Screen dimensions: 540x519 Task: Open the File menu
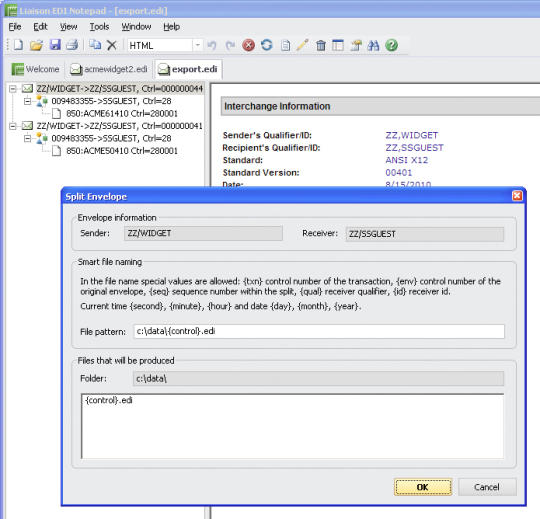tap(15, 27)
